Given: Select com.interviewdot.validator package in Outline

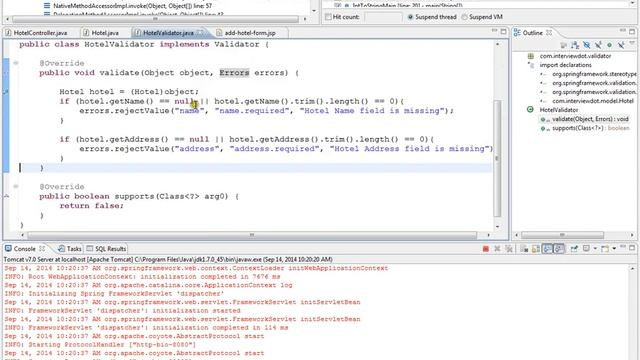Looking at the screenshot, I should pos(575,56).
